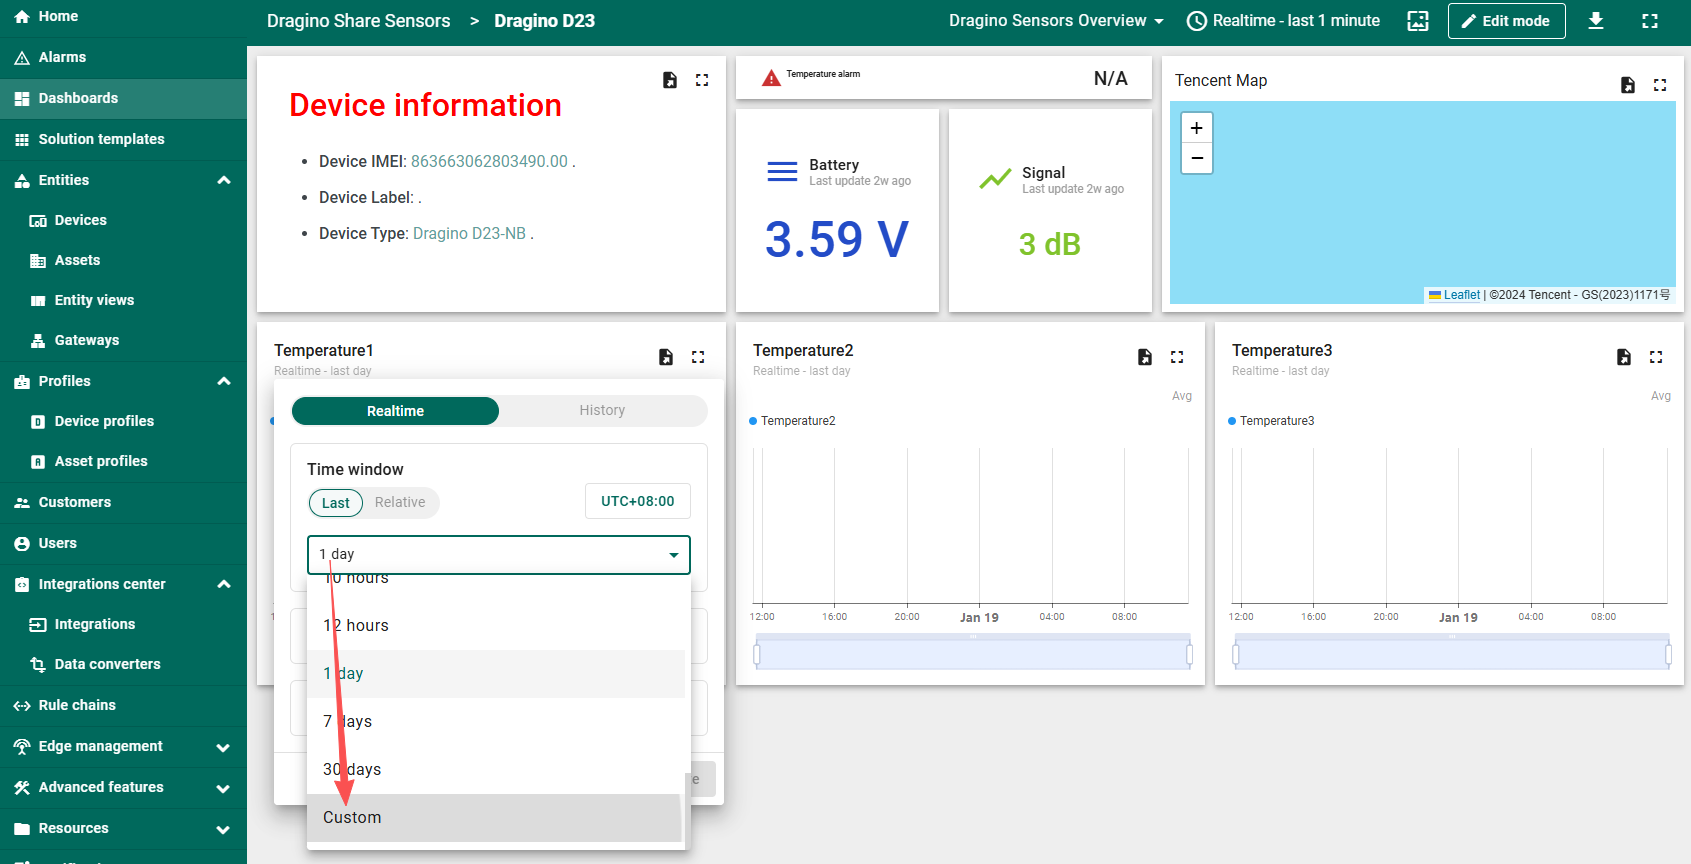
Task: Expand Tencent Map widget to fullscreen
Action: (1660, 85)
